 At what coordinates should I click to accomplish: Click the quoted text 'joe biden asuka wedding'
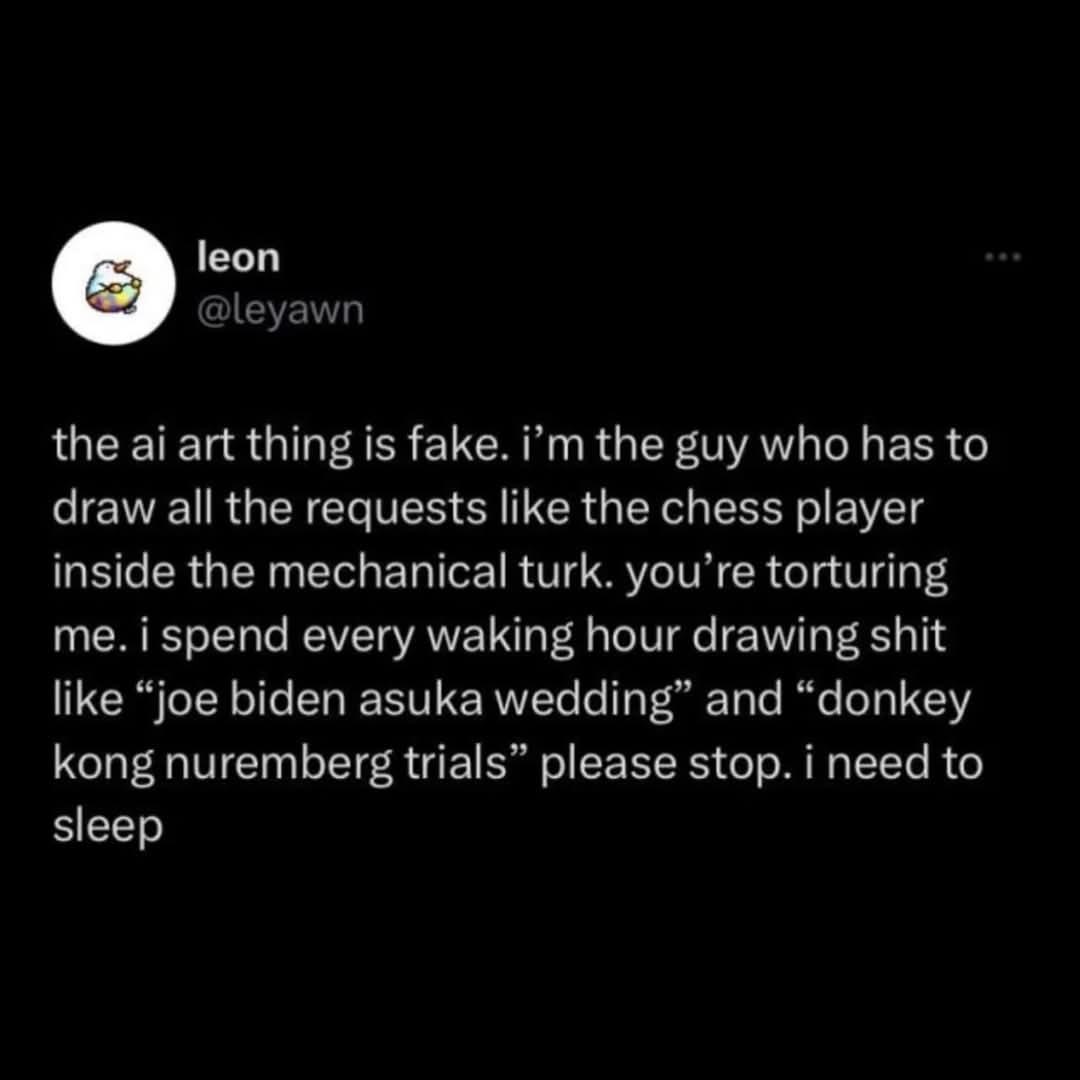click(407, 700)
